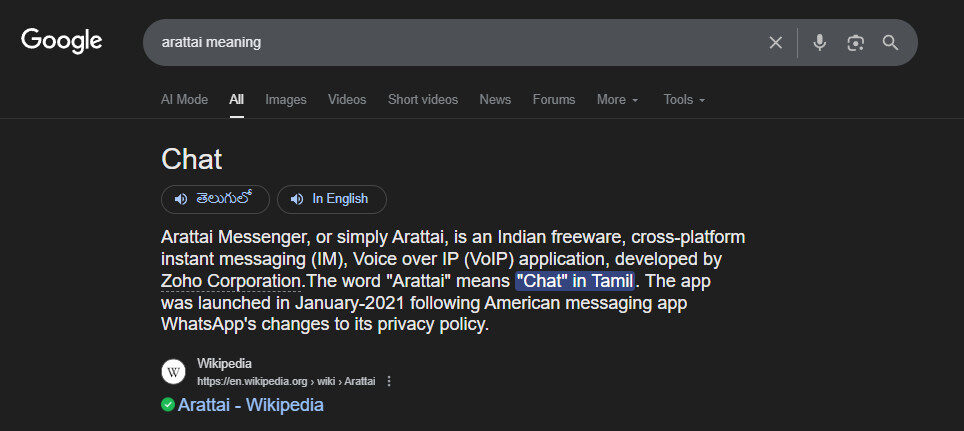Open the Videos results tab

click(x=347, y=100)
